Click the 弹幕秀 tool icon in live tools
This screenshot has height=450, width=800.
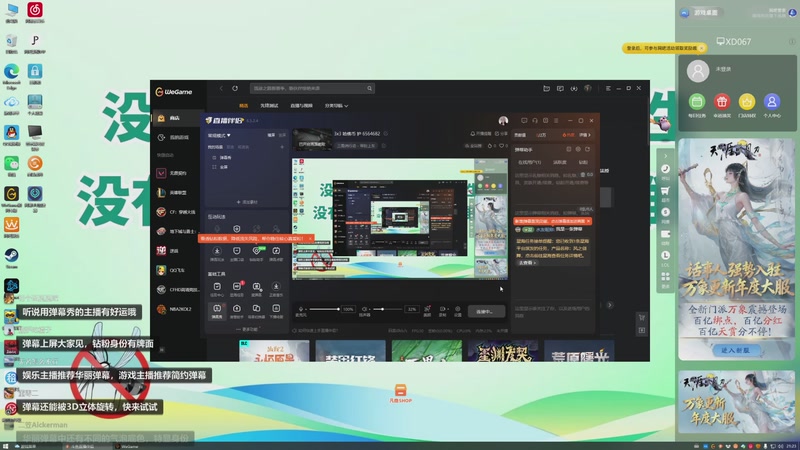tap(217, 310)
